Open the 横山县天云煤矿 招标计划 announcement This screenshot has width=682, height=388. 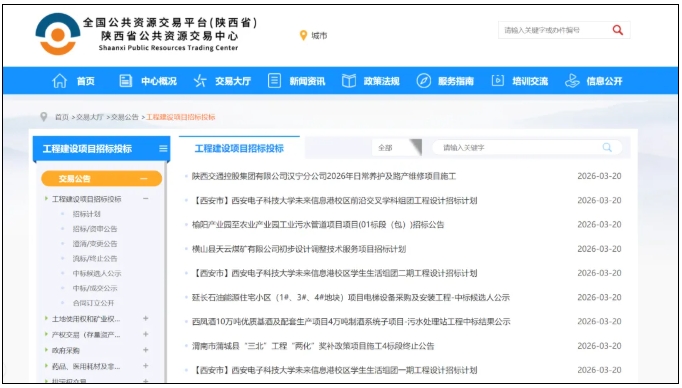(299, 249)
